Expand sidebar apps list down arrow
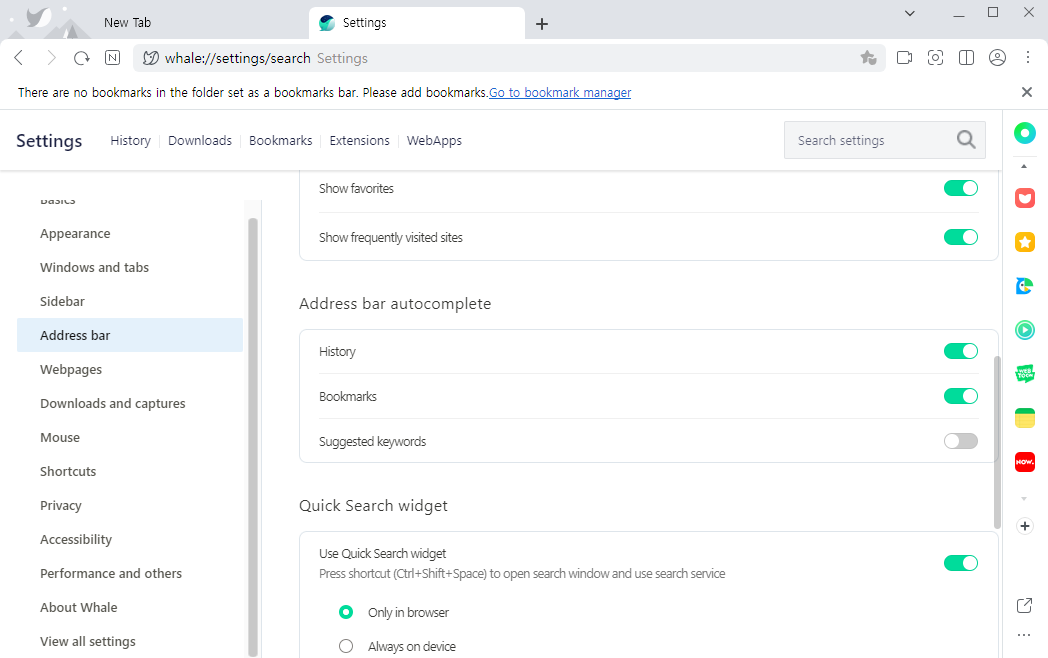Viewport: 1048px width, 658px height. point(1024,499)
